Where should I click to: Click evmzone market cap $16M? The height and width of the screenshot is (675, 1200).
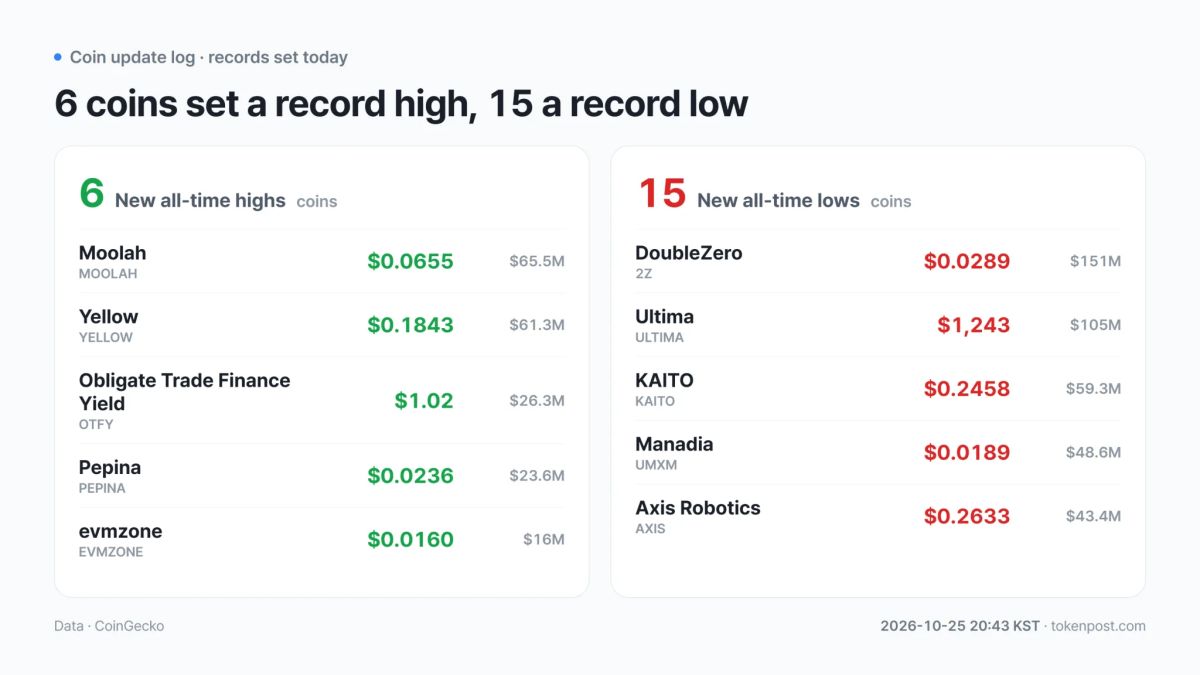click(544, 540)
